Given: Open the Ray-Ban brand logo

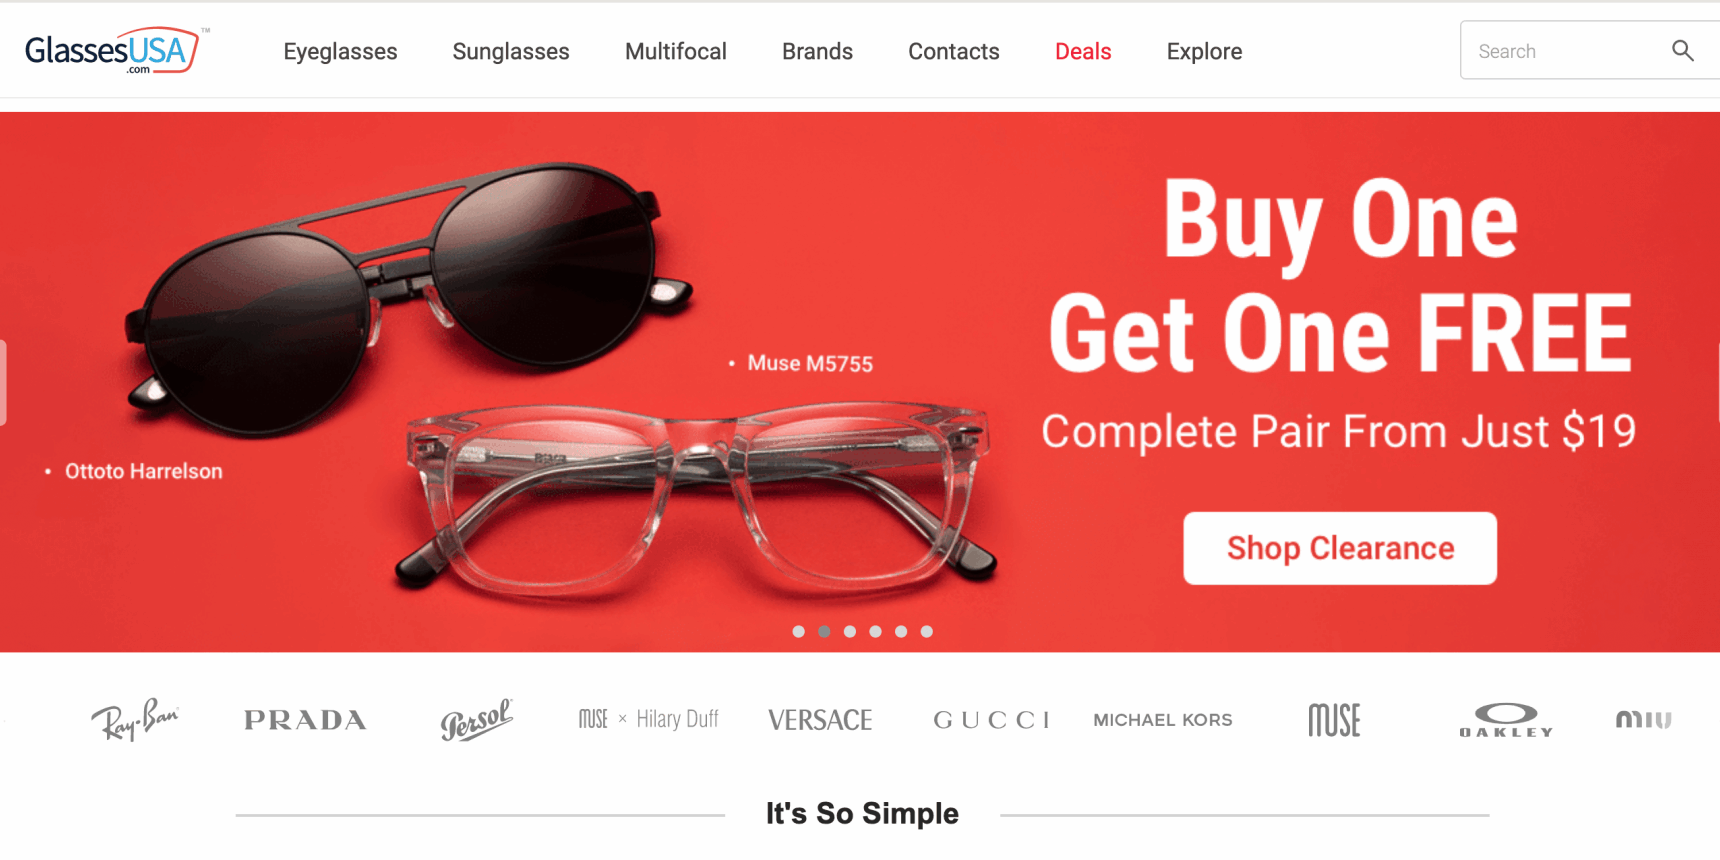Looking at the screenshot, I should (135, 720).
